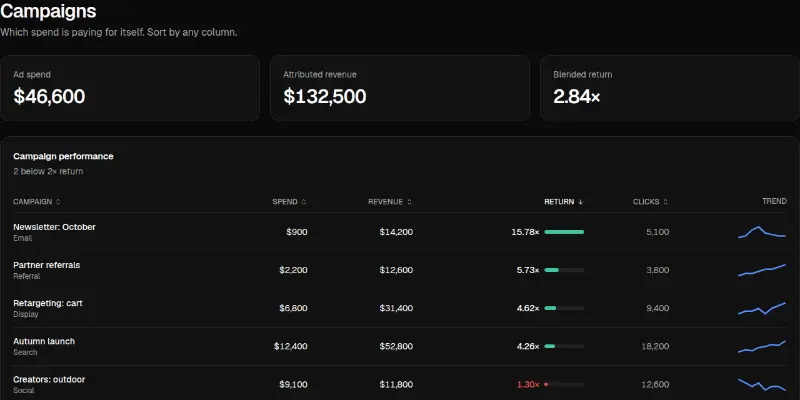Click the Trend column header
Viewport: 800px width, 400px height.
click(774, 202)
